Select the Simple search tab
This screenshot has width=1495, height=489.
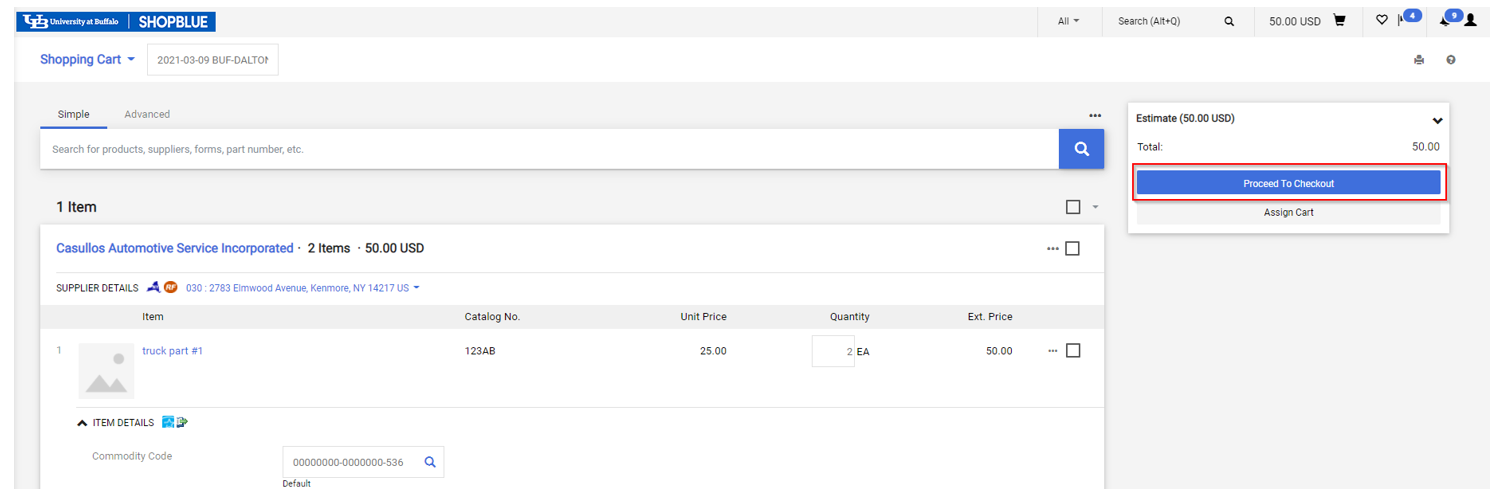click(73, 115)
